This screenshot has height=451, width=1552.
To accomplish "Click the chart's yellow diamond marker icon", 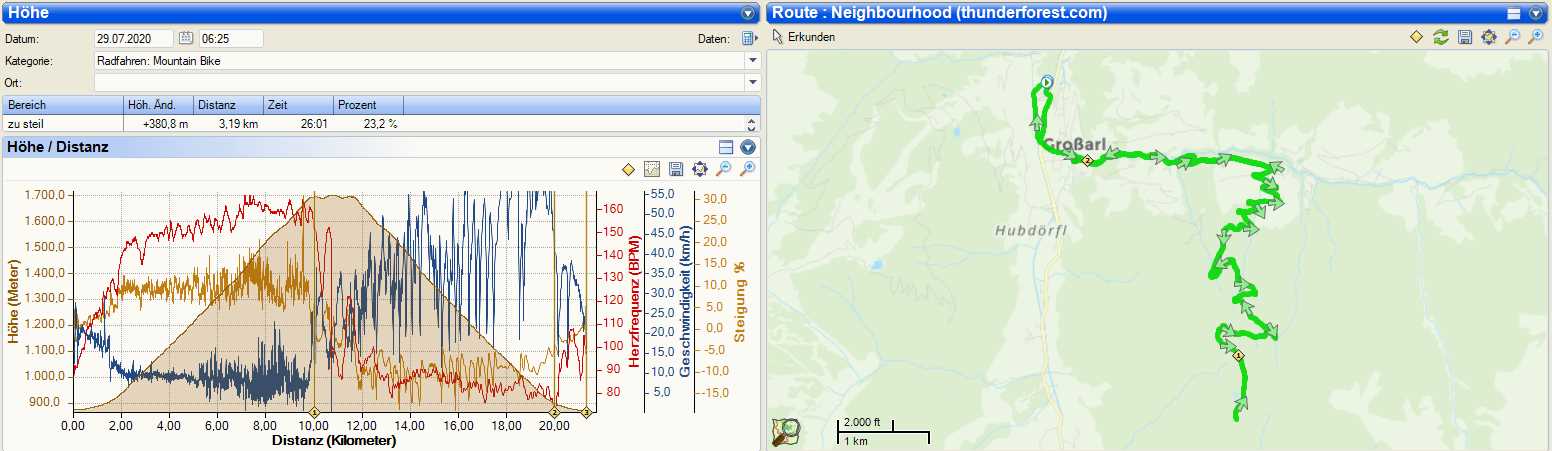I will [x=629, y=169].
